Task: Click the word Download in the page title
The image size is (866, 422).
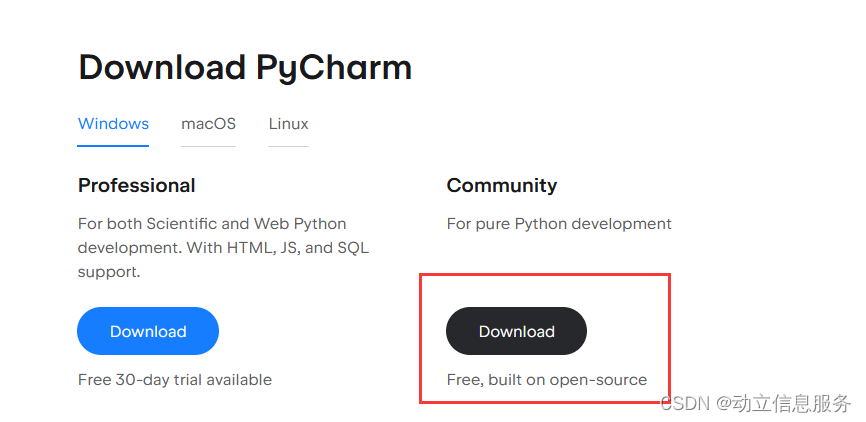Action: (162, 68)
